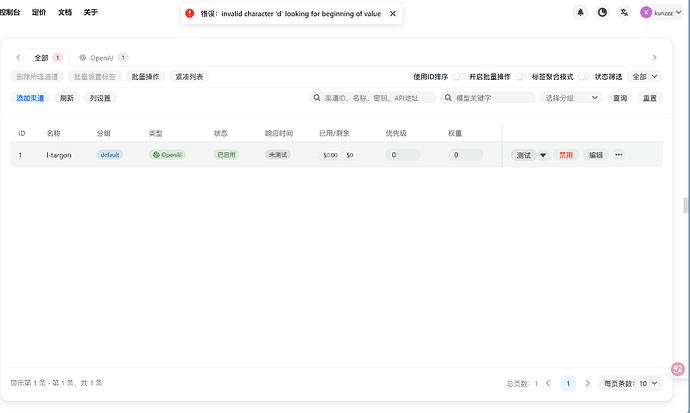Open the notifications bell icon
690x413 pixels.
pos(580,12)
